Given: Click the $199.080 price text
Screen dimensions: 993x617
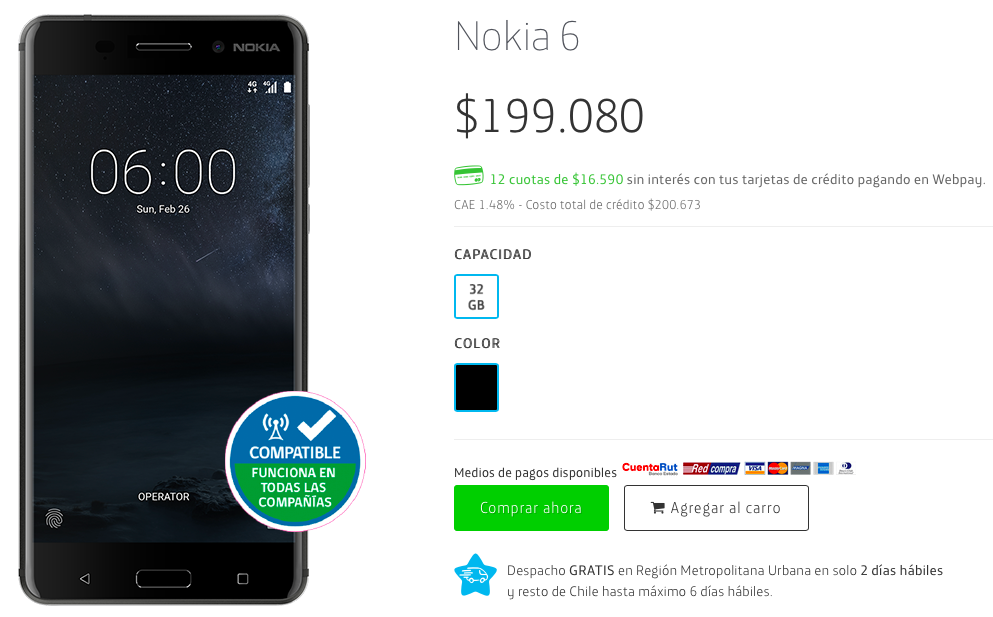Looking at the screenshot, I should click(549, 115).
